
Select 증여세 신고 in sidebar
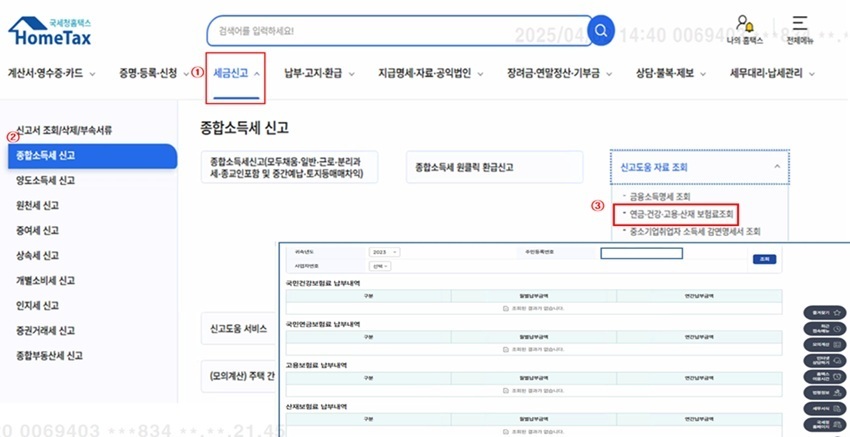pyautogui.click(x=37, y=230)
